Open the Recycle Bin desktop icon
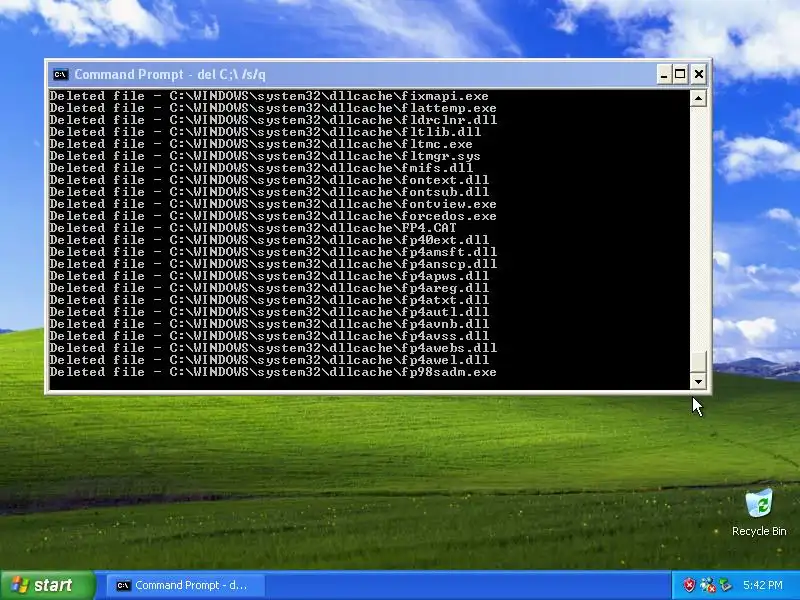The width and height of the screenshot is (800, 600). point(759,503)
